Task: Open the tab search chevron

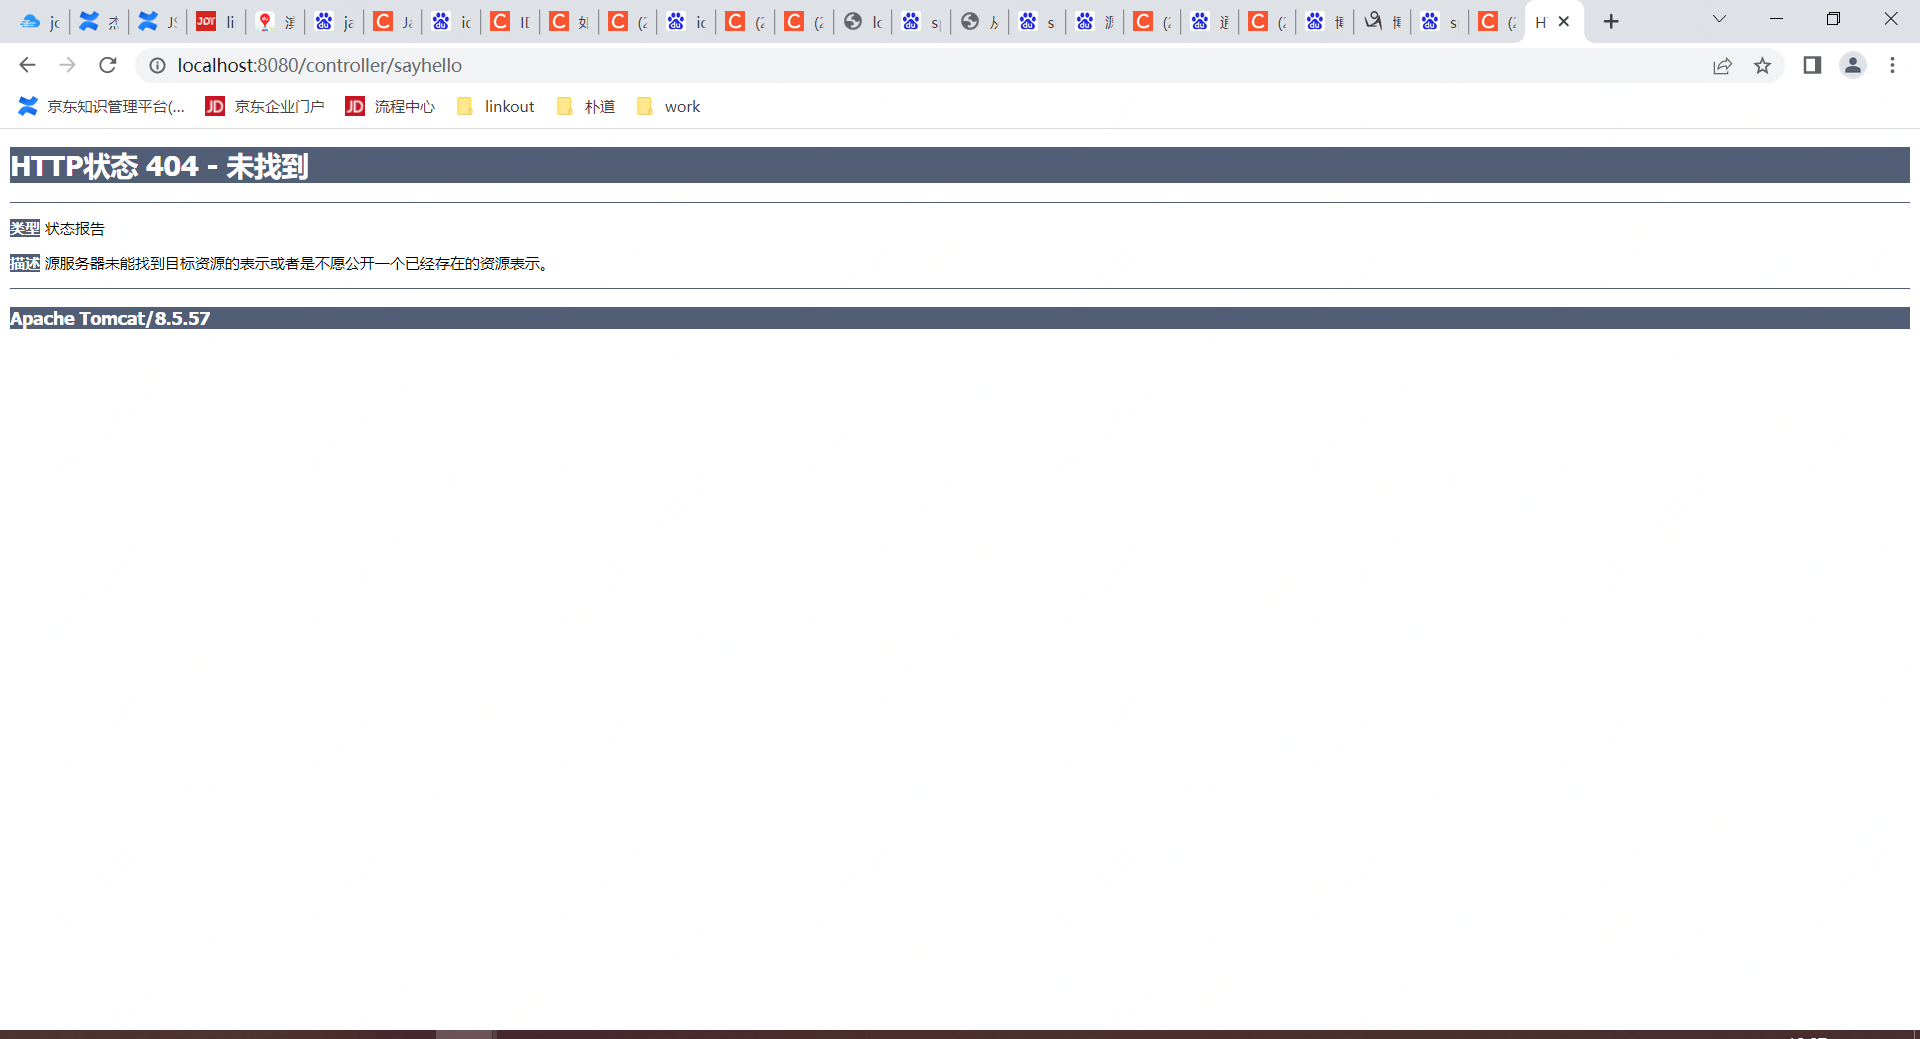Action: tap(1719, 19)
